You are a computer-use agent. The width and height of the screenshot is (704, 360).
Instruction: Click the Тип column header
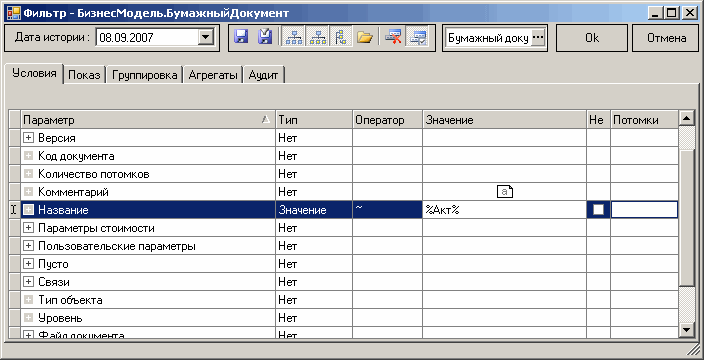point(314,120)
